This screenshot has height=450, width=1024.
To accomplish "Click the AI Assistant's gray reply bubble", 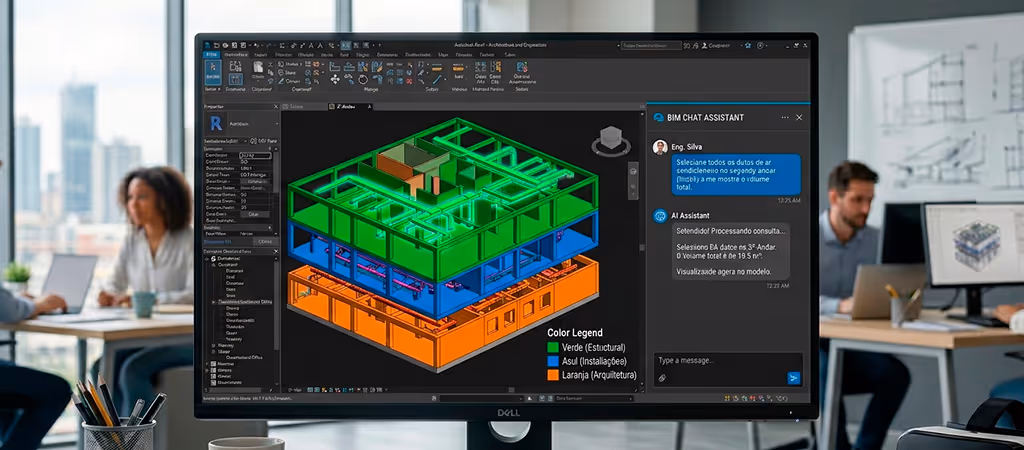I will tap(730, 251).
